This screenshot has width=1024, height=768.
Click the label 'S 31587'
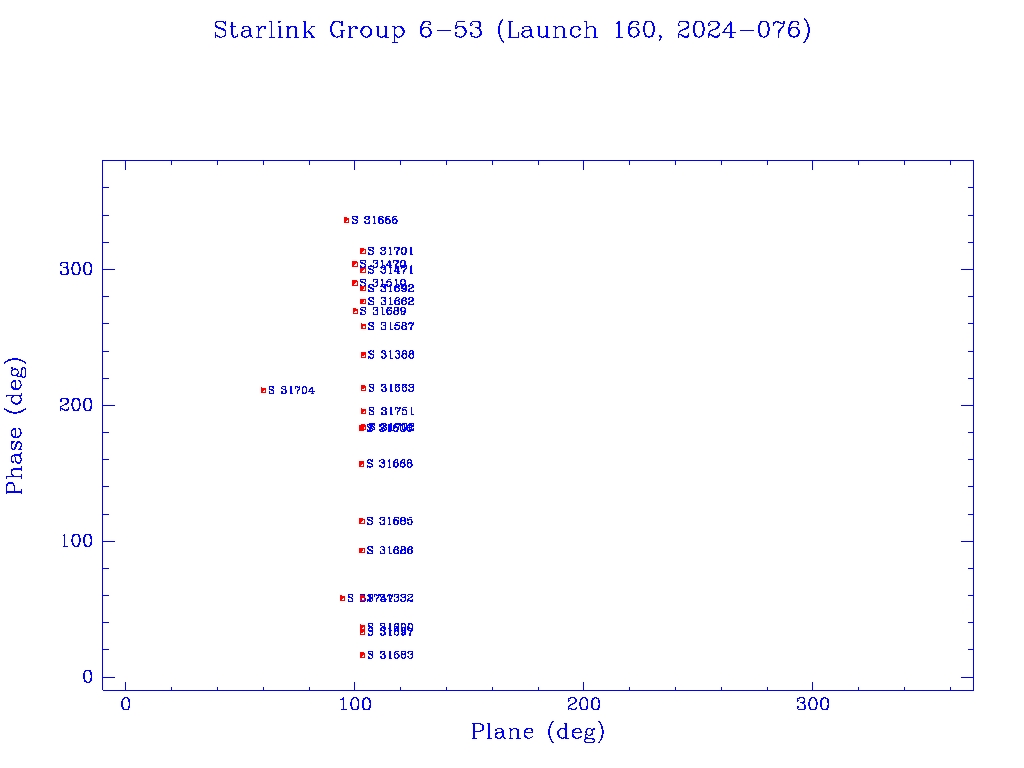point(391,327)
